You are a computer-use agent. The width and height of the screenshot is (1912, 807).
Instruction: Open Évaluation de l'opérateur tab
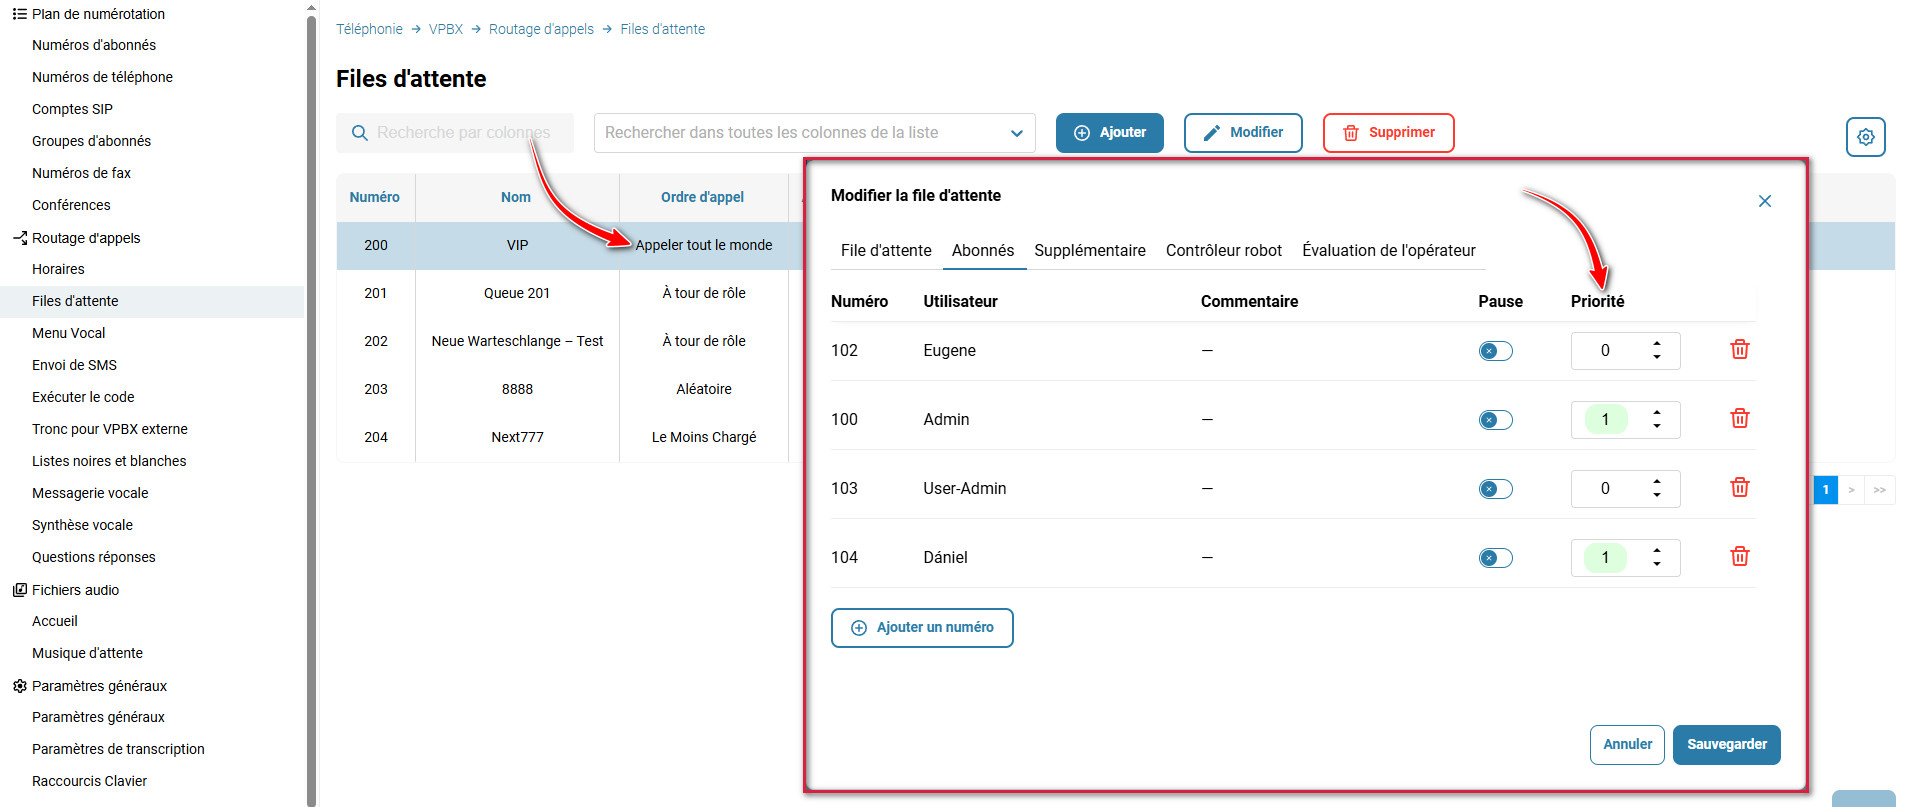(x=1389, y=250)
